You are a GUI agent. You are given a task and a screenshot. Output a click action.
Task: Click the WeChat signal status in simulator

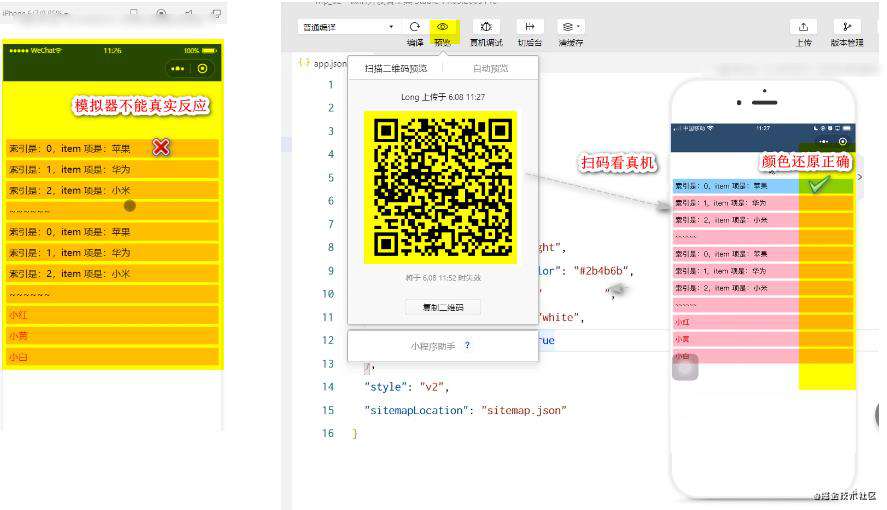click(x=35, y=50)
